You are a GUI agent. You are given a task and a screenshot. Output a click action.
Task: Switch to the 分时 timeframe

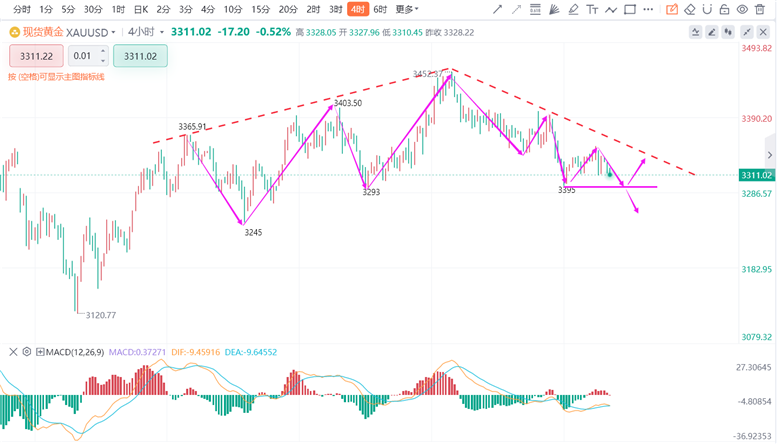tap(21, 9)
